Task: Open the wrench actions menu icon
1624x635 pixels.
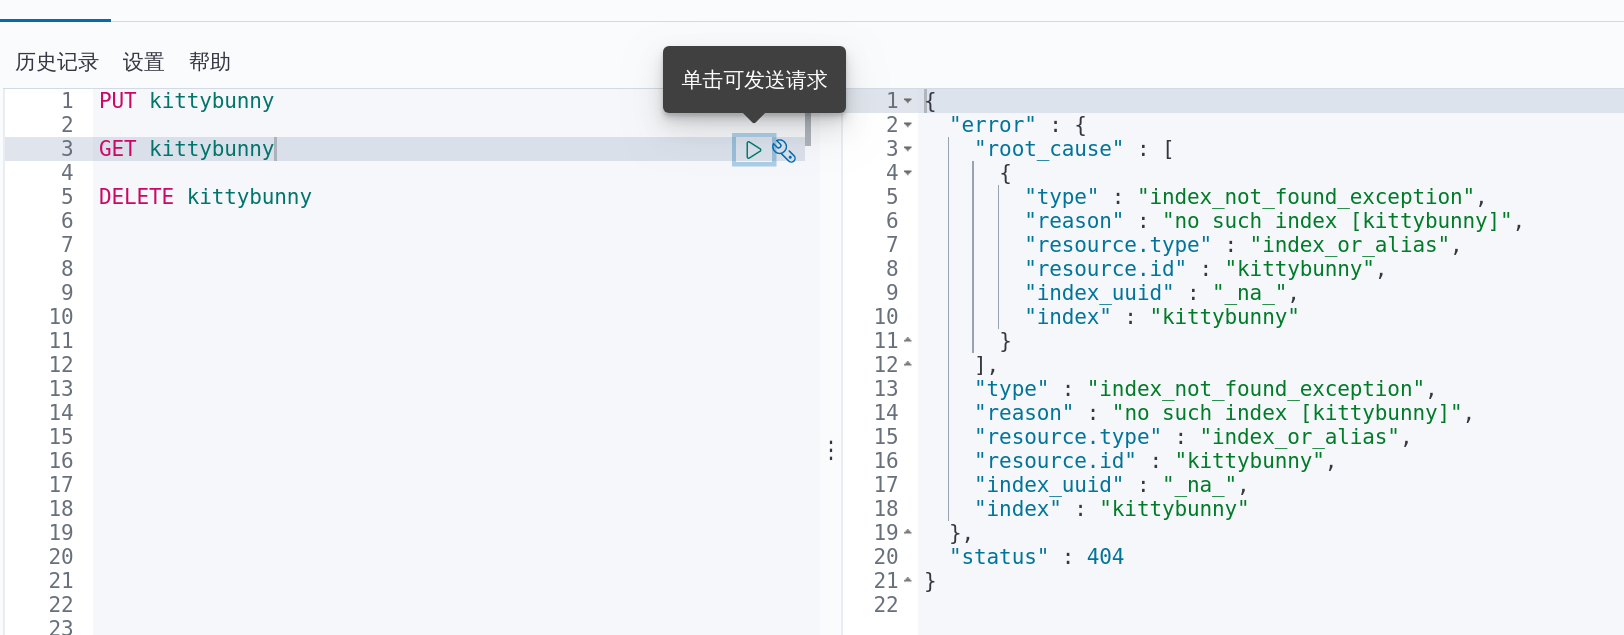Action: coord(785,151)
